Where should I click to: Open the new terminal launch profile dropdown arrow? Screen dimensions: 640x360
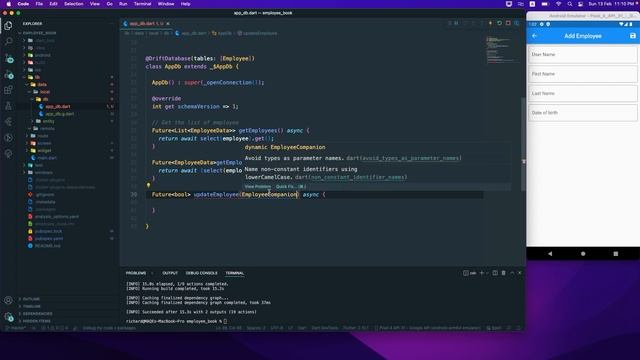(487, 273)
